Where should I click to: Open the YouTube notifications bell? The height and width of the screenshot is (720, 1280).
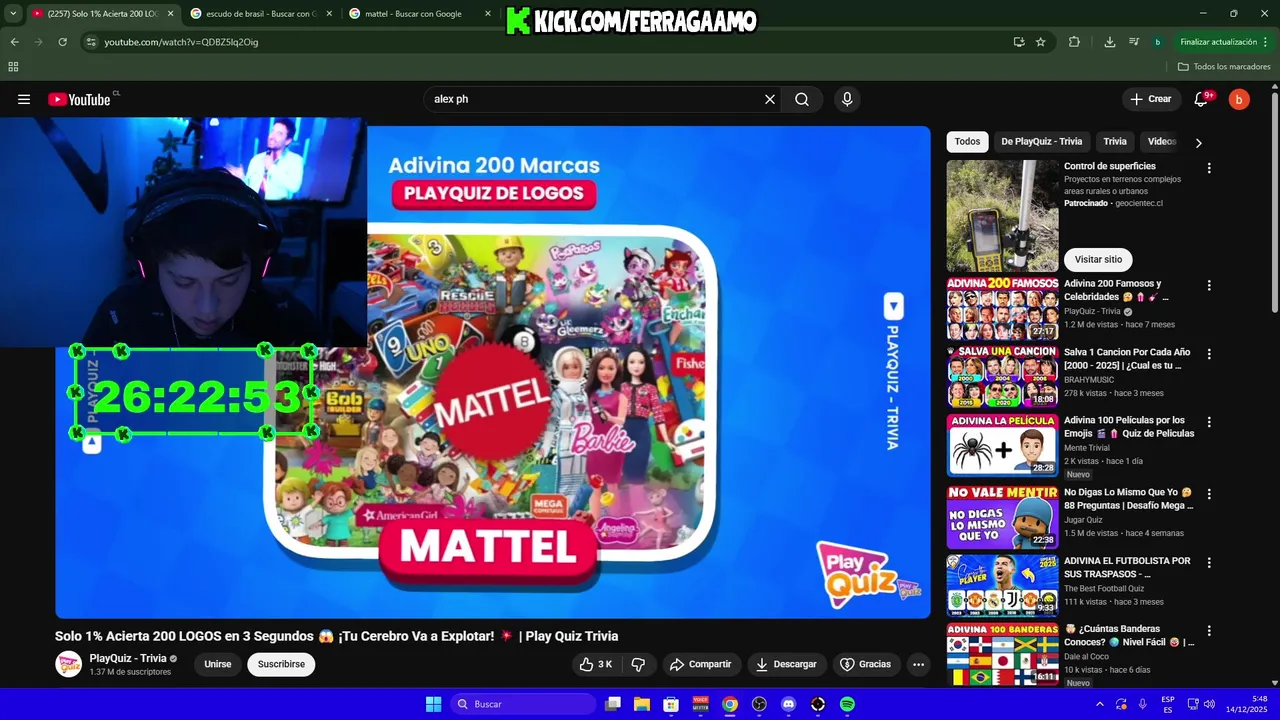pos(1202,99)
